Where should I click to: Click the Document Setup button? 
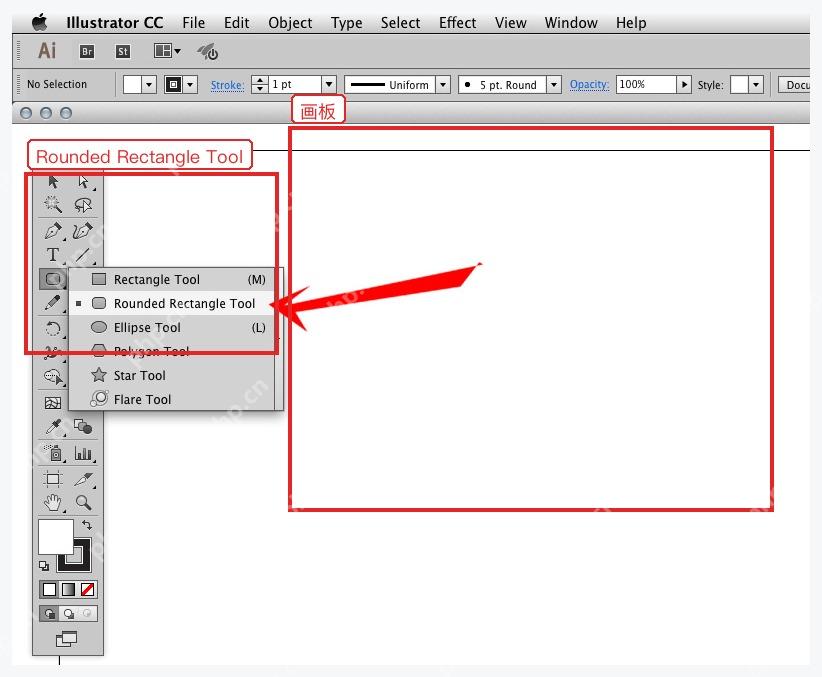pyautogui.click(x=794, y=85)
